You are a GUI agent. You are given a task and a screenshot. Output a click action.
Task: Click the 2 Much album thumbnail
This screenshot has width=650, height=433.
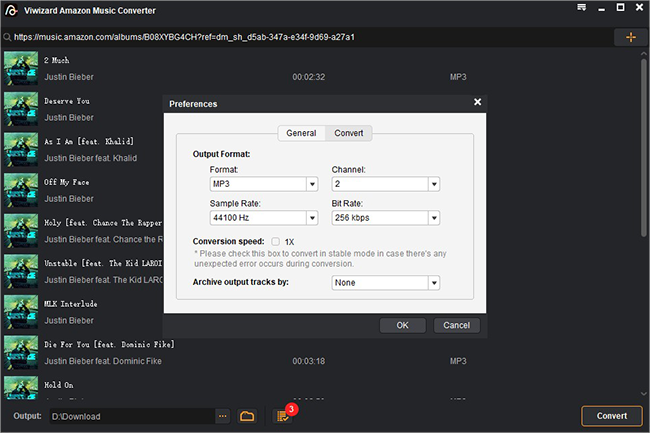click(x=21, y=68)
